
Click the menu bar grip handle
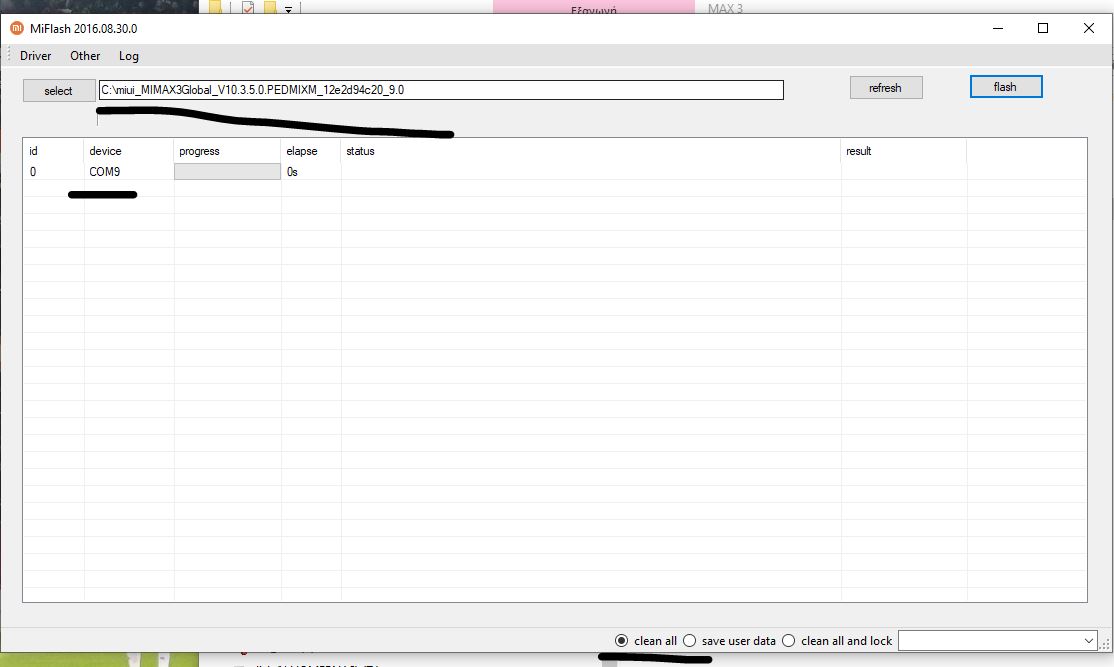click(9, 55)
